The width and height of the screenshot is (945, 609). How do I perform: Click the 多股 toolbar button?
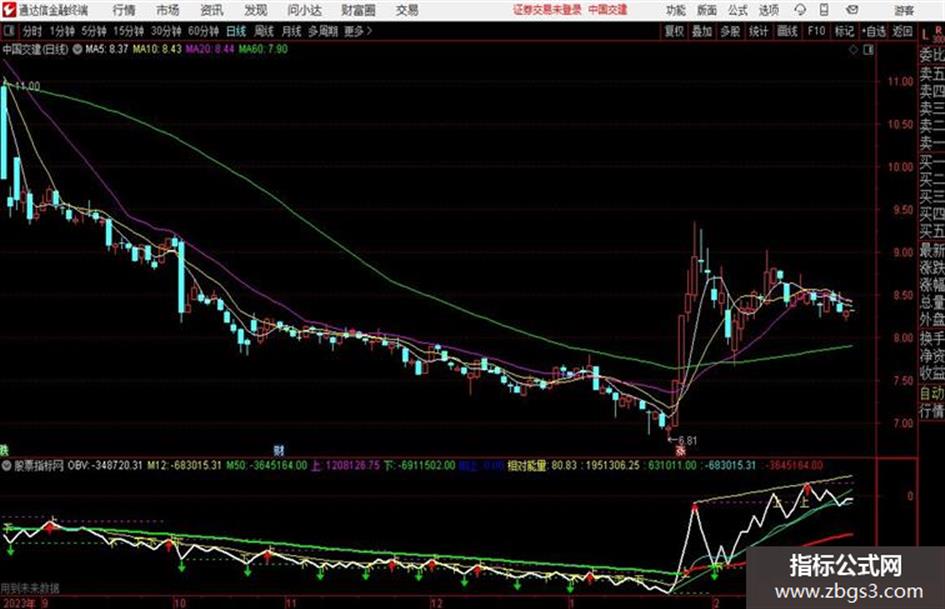click(x=730, y=31)
